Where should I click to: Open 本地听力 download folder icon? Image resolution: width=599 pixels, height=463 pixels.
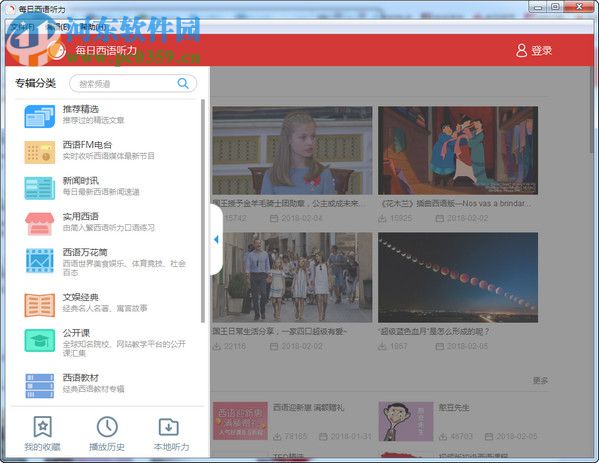(168, 427)
